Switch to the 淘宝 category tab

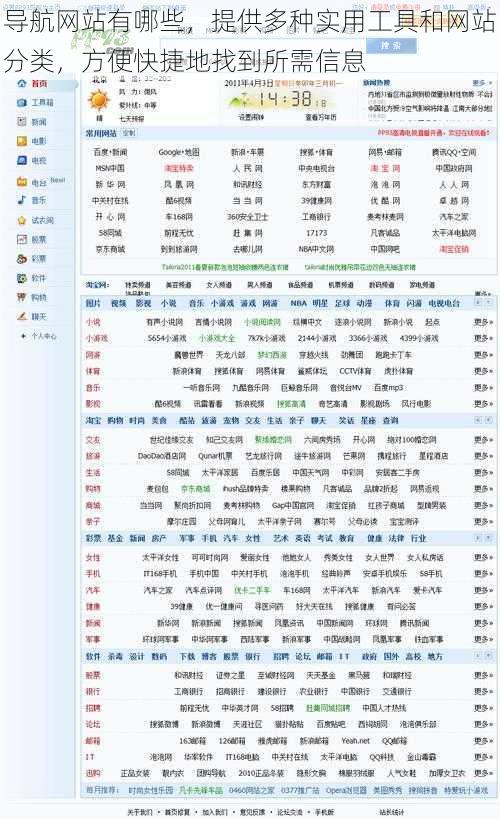(93, 420)
